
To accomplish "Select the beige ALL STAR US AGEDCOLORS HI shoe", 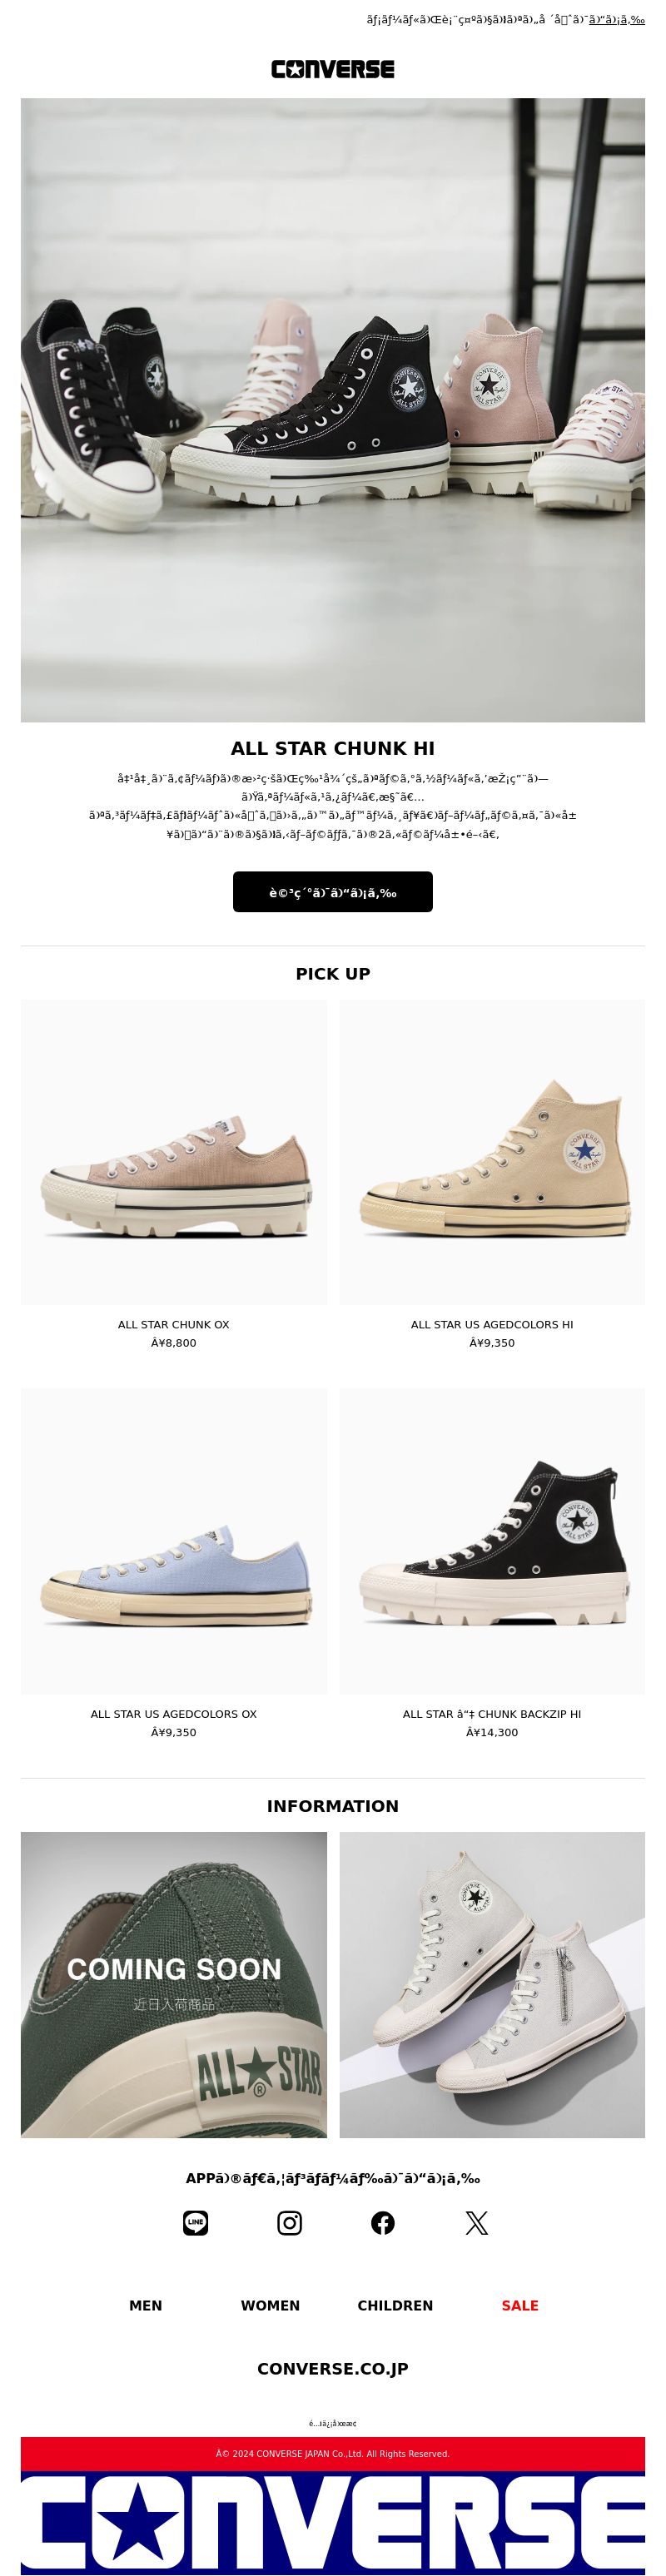I will pos(492,1152).
